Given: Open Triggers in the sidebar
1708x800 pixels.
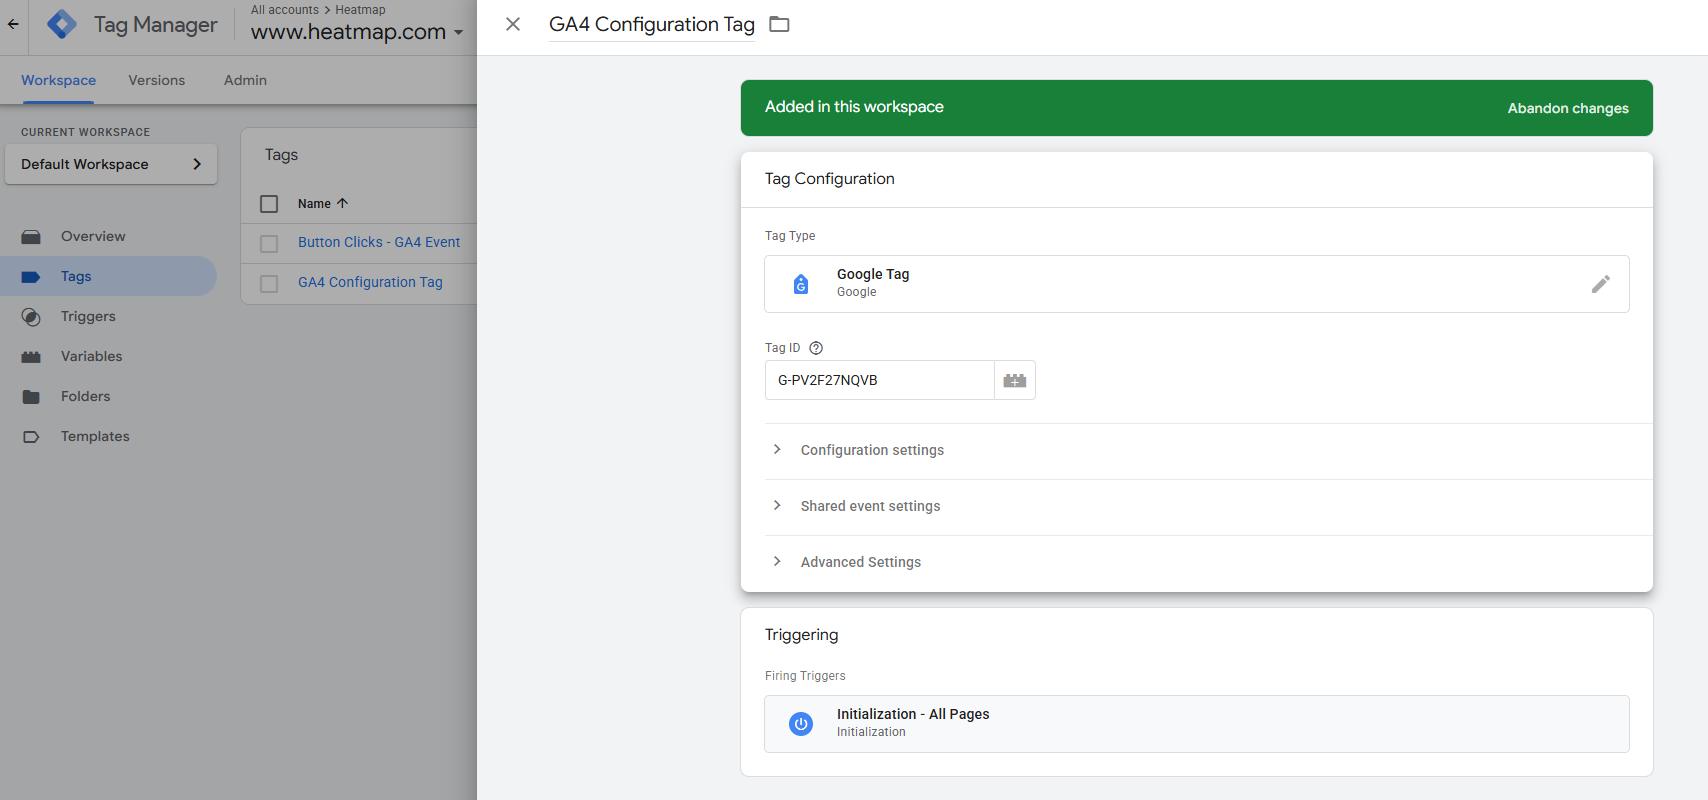Looking at the screenshot, I should (x=88, y=316).
